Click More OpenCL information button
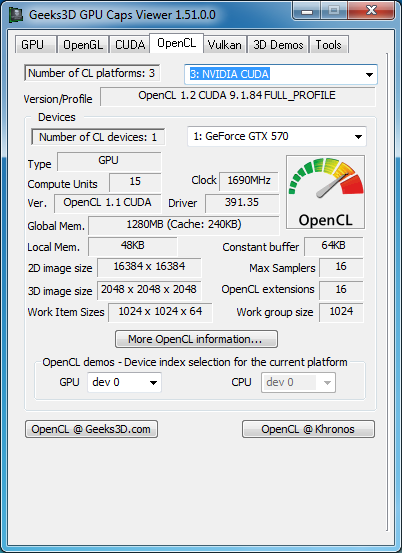 click(196, 339)
